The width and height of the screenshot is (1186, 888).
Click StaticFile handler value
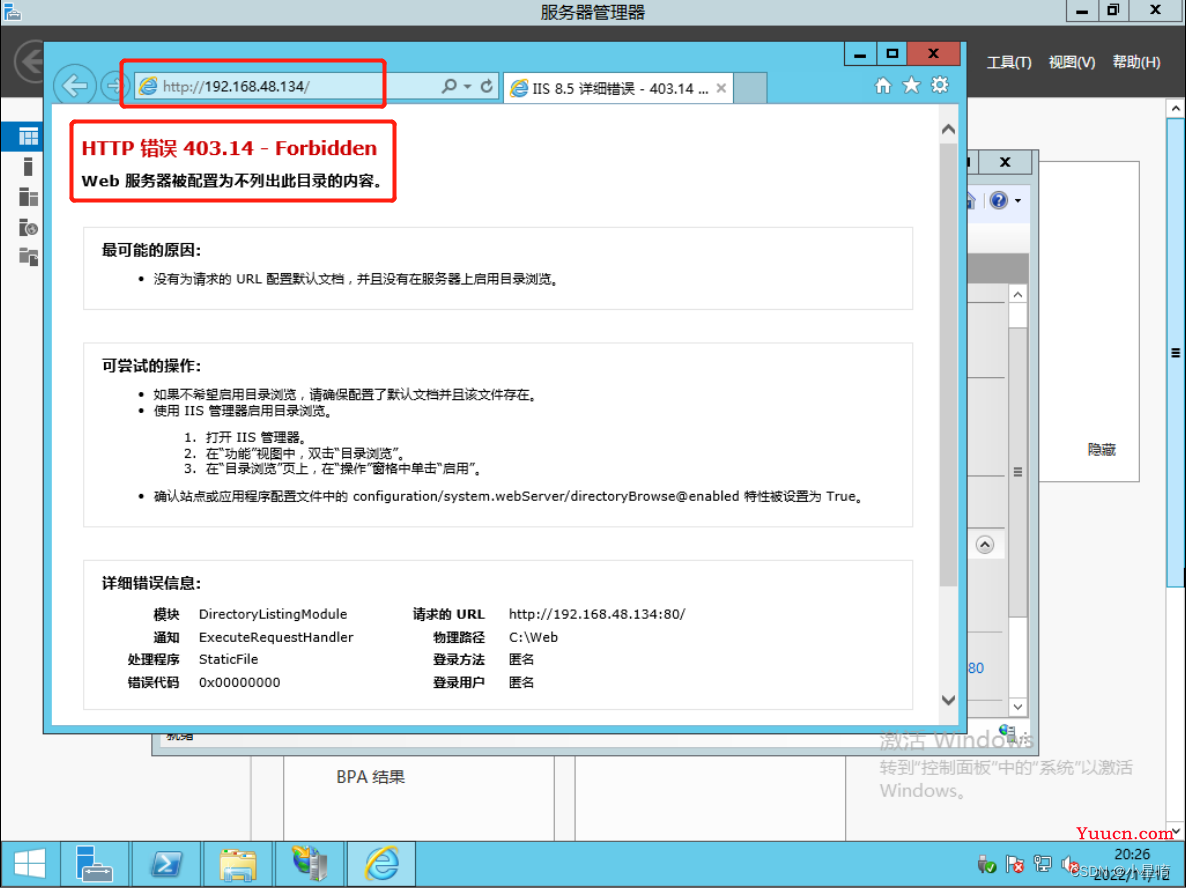[228, 660]
